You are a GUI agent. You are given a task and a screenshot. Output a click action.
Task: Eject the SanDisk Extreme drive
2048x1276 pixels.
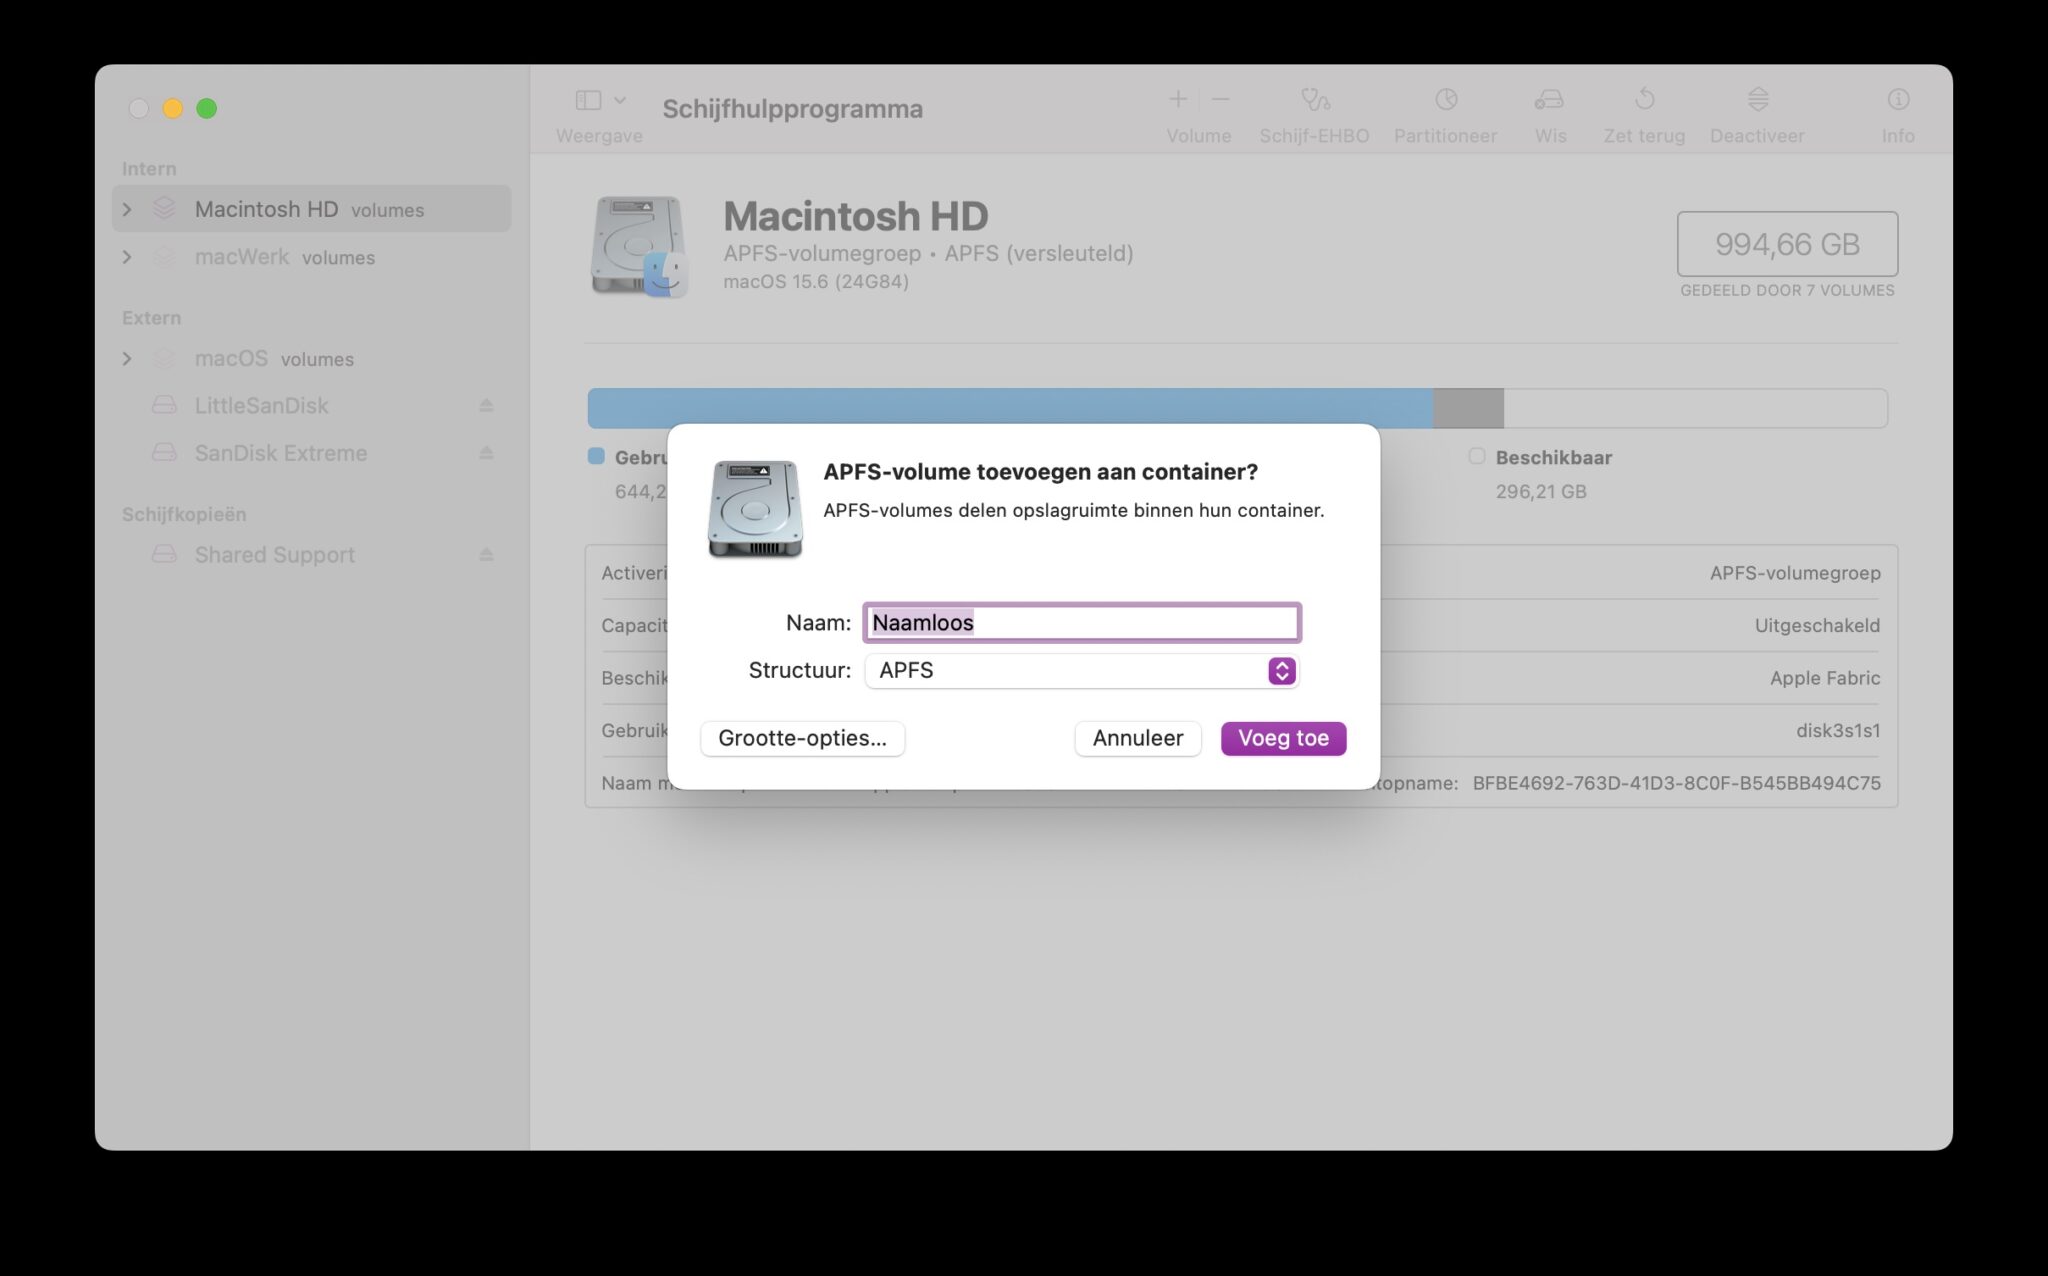tap(486, 453)
